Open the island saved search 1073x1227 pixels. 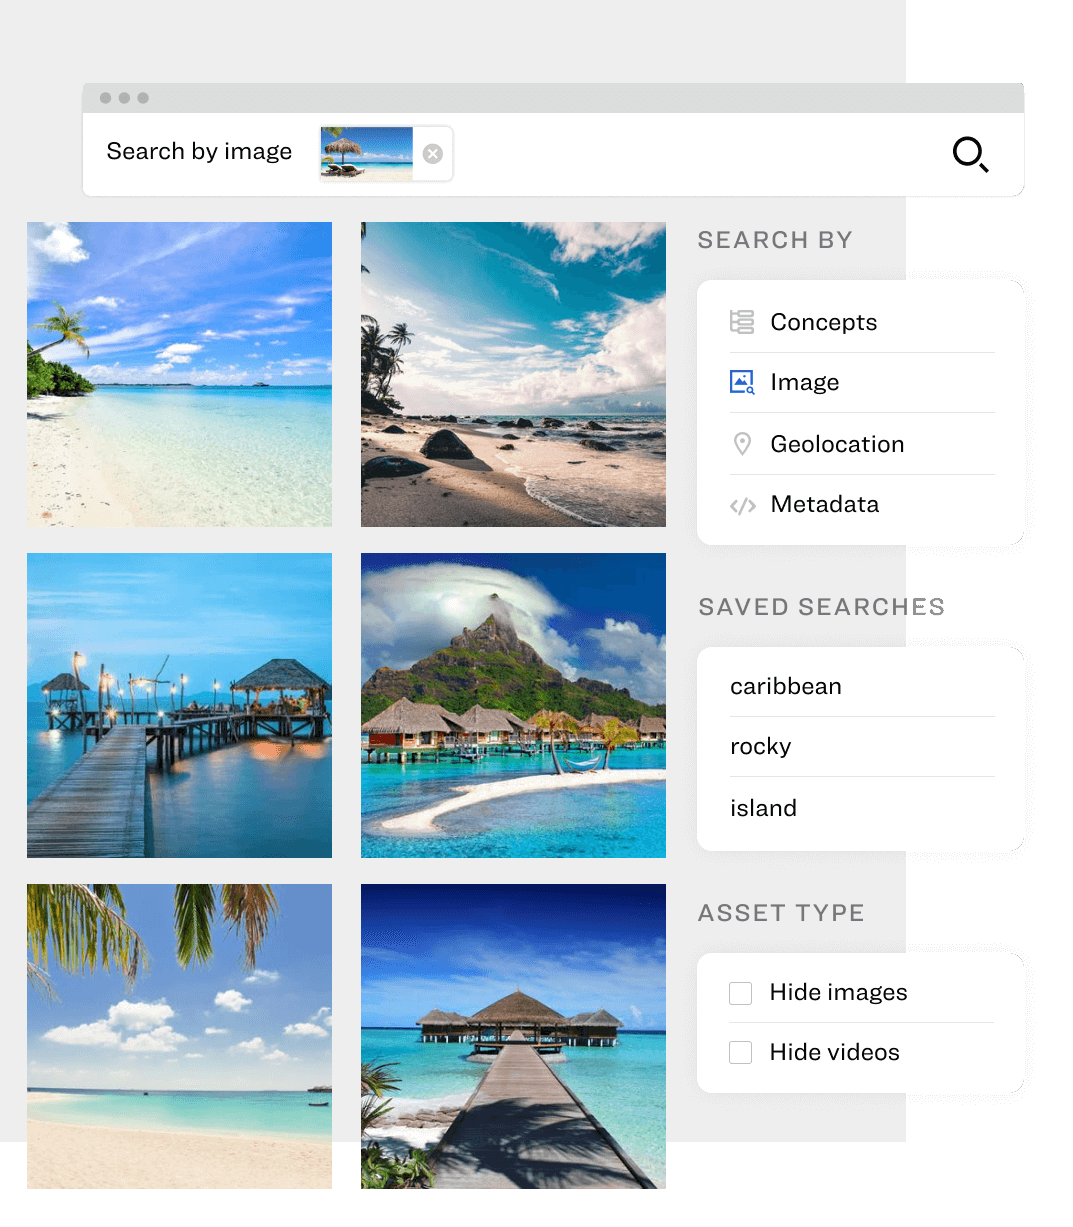tap(763, 808)
